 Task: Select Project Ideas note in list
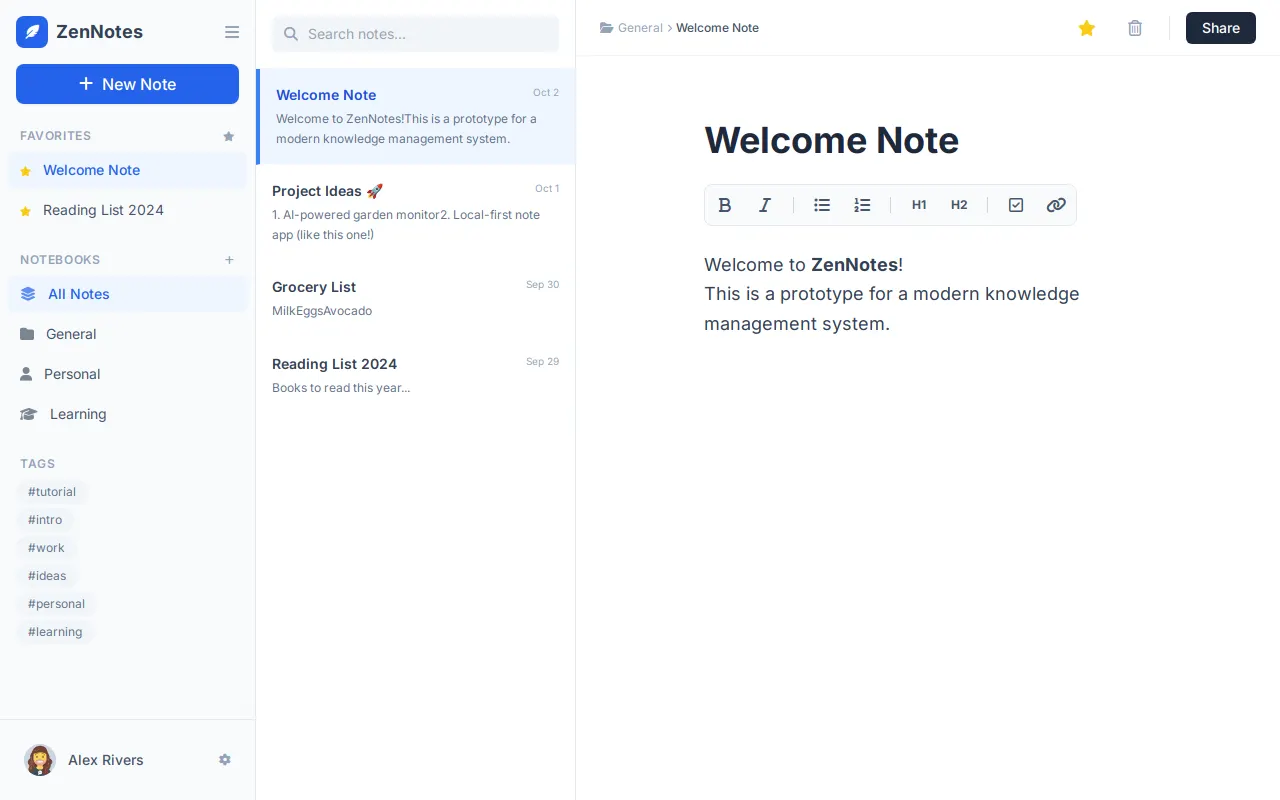(x=416, y=212)
